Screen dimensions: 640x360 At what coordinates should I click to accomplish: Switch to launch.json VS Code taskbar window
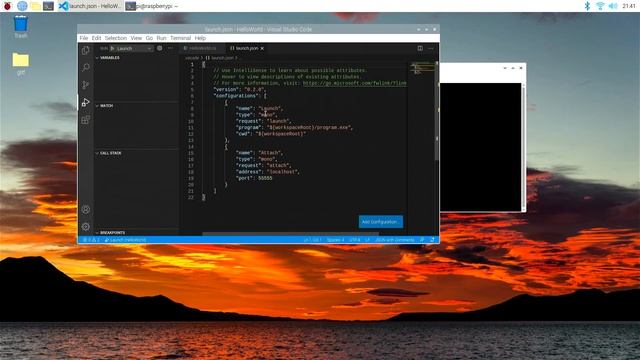(90, 6)
